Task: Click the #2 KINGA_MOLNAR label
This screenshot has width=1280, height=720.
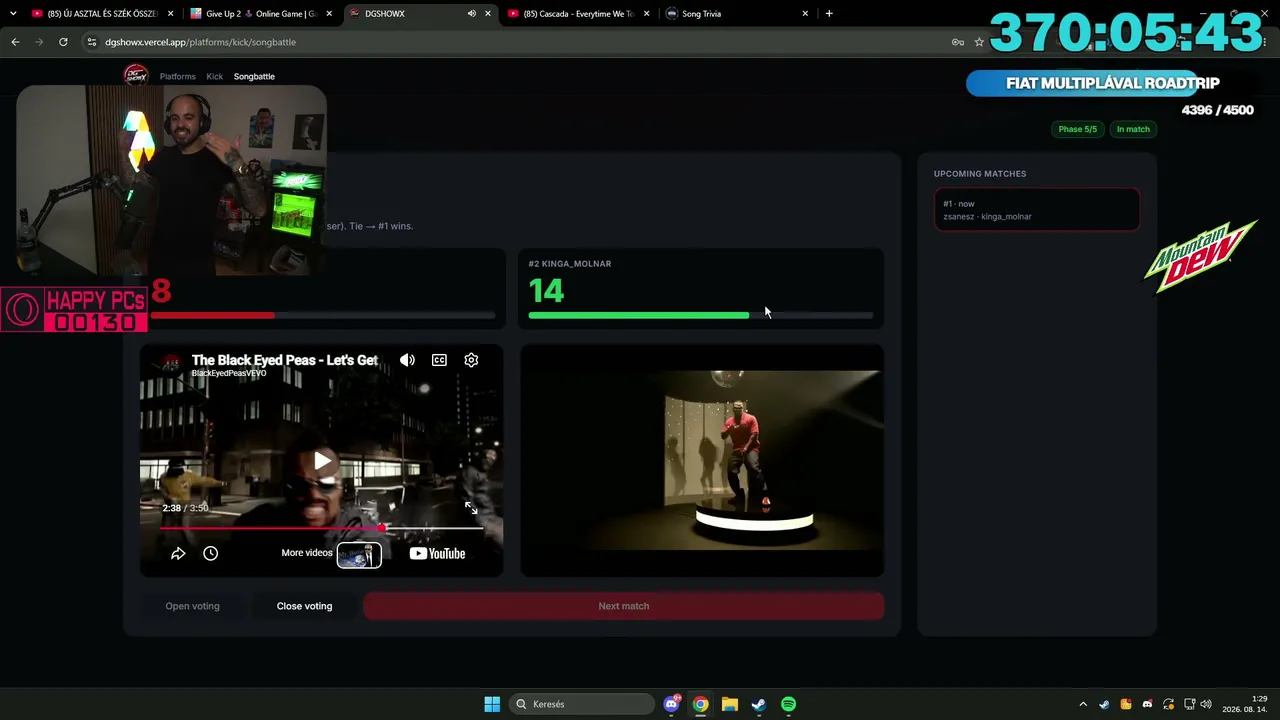Action: [570, 264]
